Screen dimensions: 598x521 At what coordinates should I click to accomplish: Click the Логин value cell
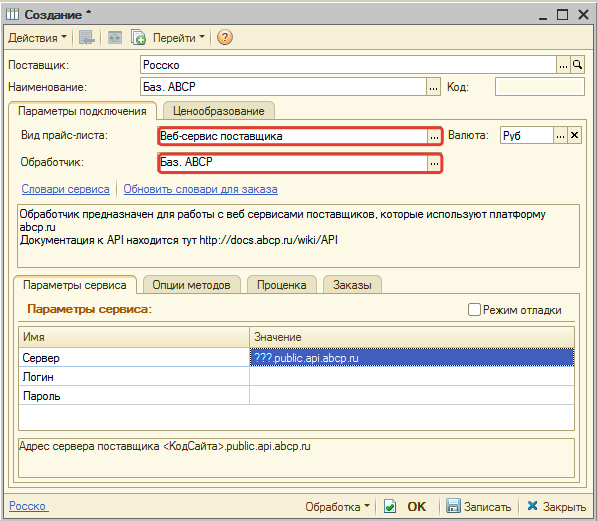pyautogui.click(x=412, y=376)
